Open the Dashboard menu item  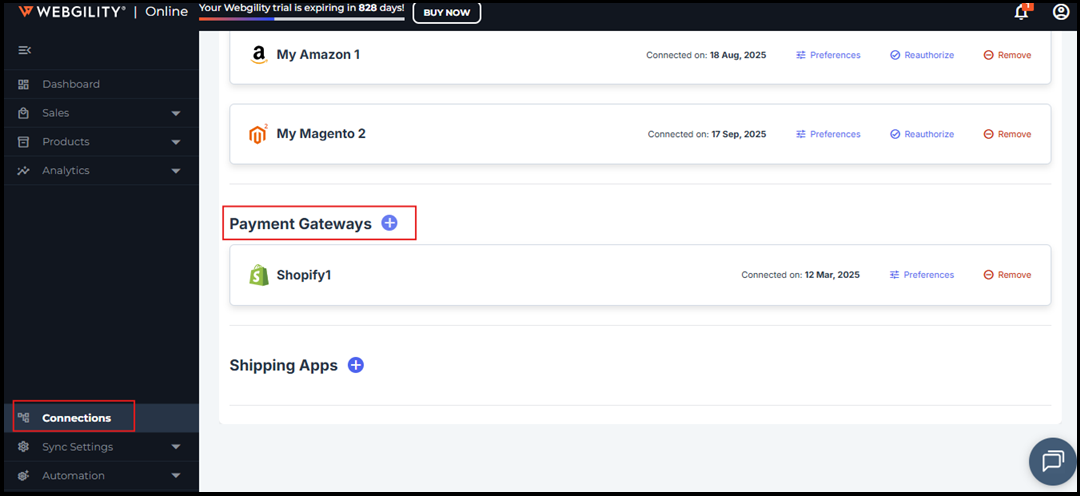70,84
